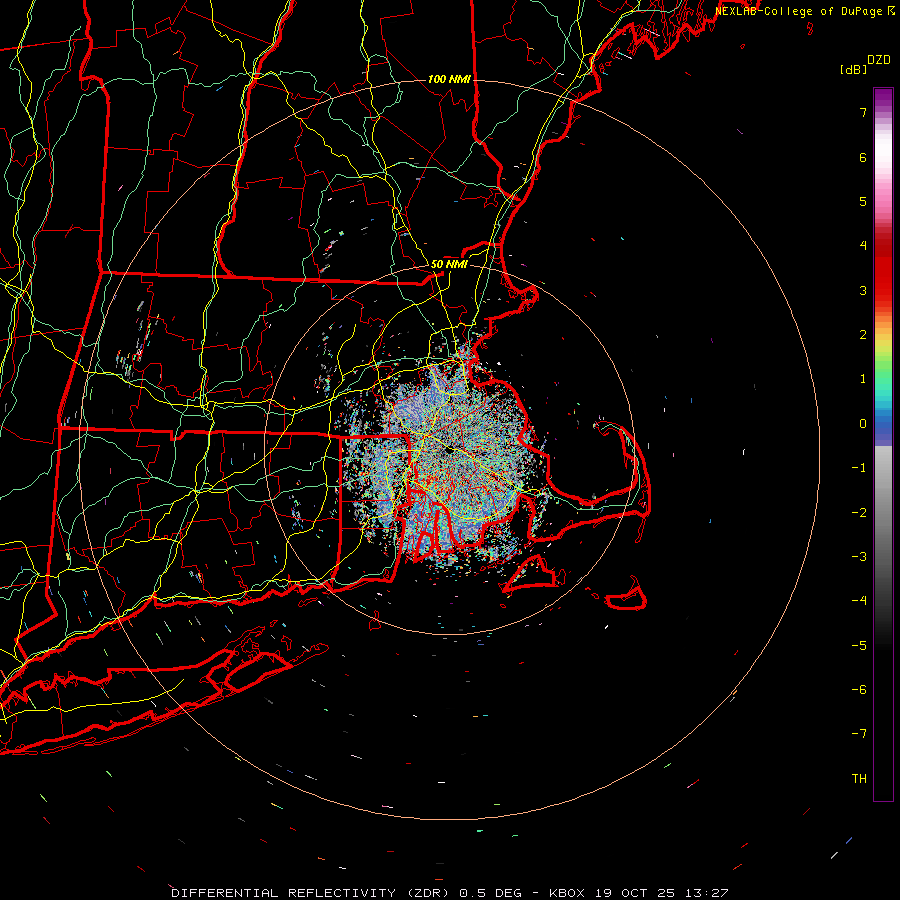900x900 pixels.
Task: Click the 19 OCT 25 13:27 timestamp
Action: 660,893
